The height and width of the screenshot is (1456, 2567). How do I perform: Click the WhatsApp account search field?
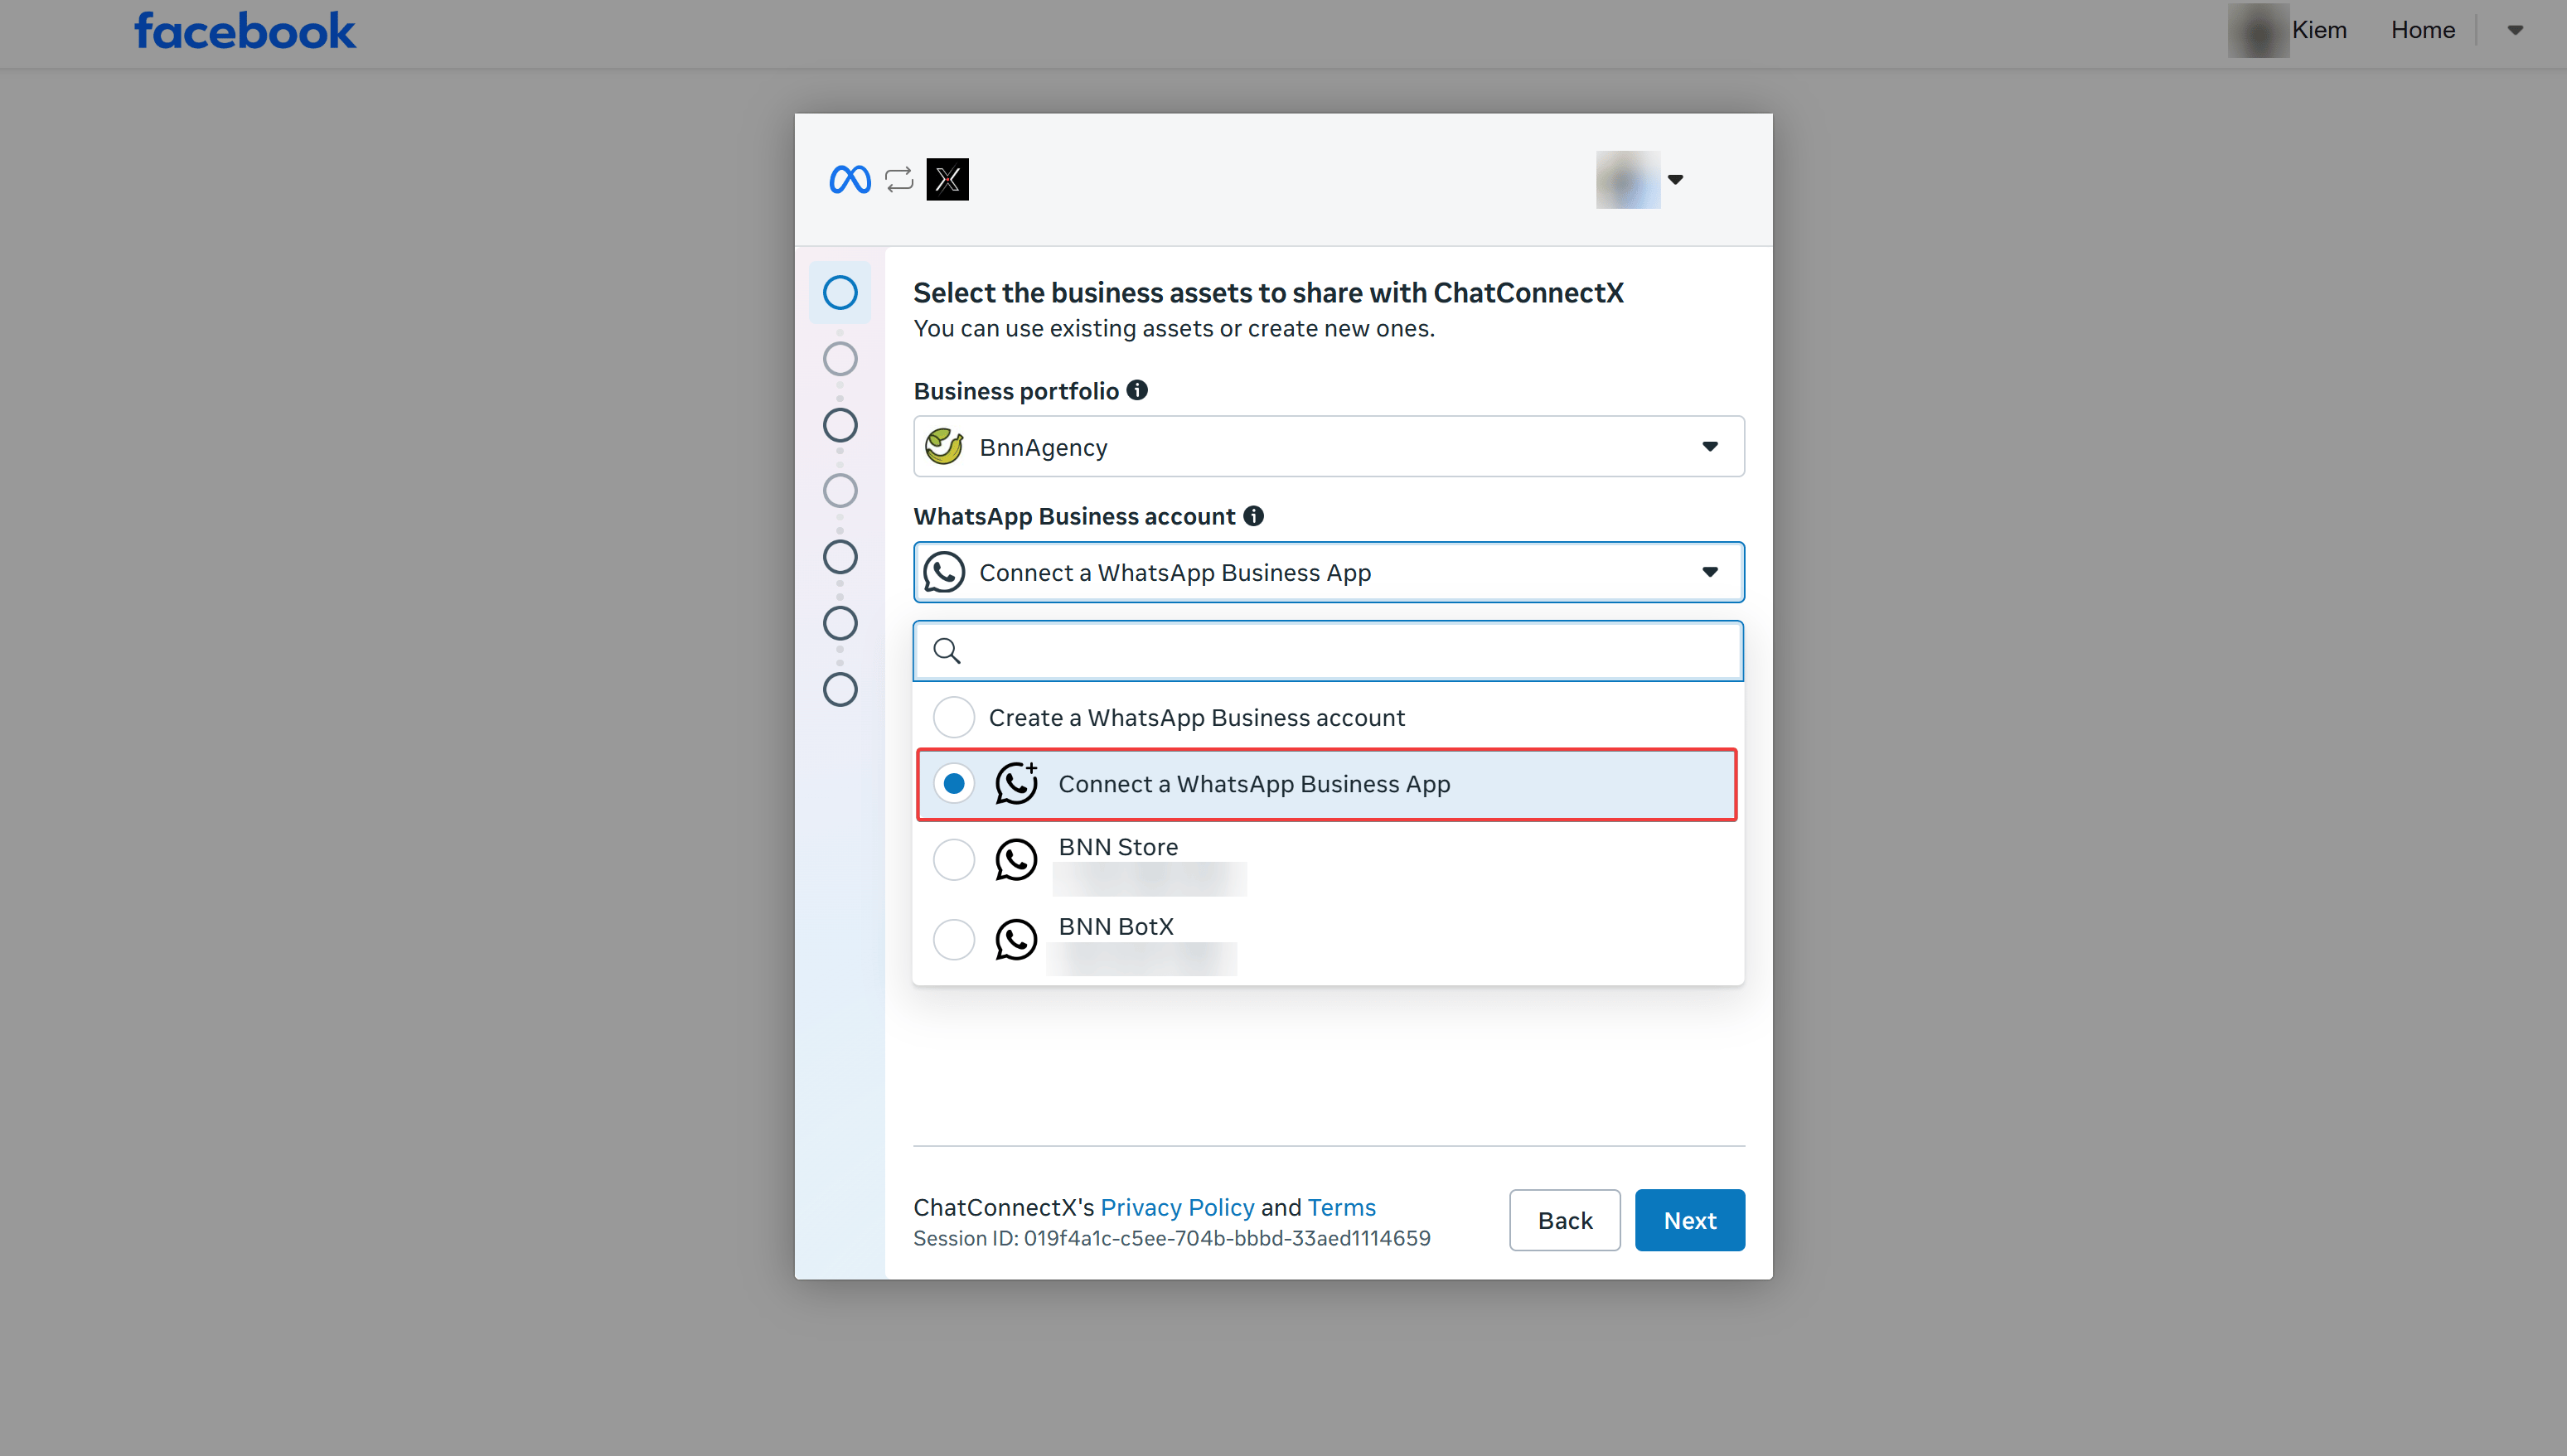1329,651
